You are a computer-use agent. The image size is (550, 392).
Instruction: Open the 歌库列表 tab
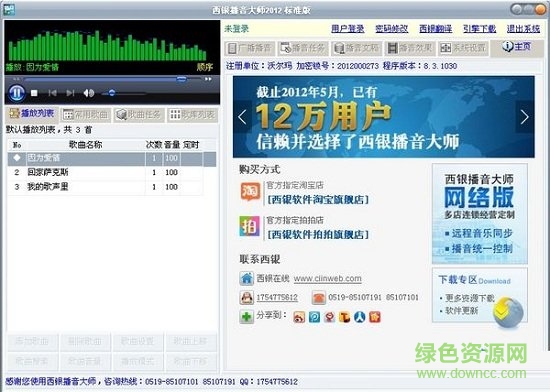192,115
